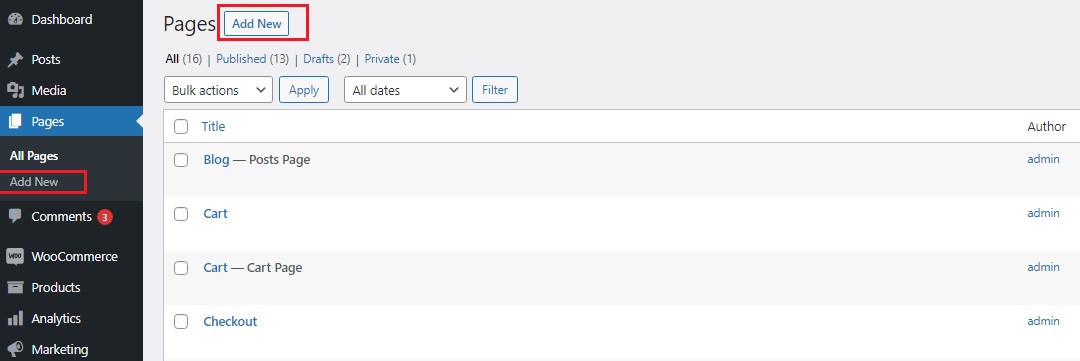Click the Add New button beside Pages heading
This screenshot has width=1080, height=361.
[257, 23]
